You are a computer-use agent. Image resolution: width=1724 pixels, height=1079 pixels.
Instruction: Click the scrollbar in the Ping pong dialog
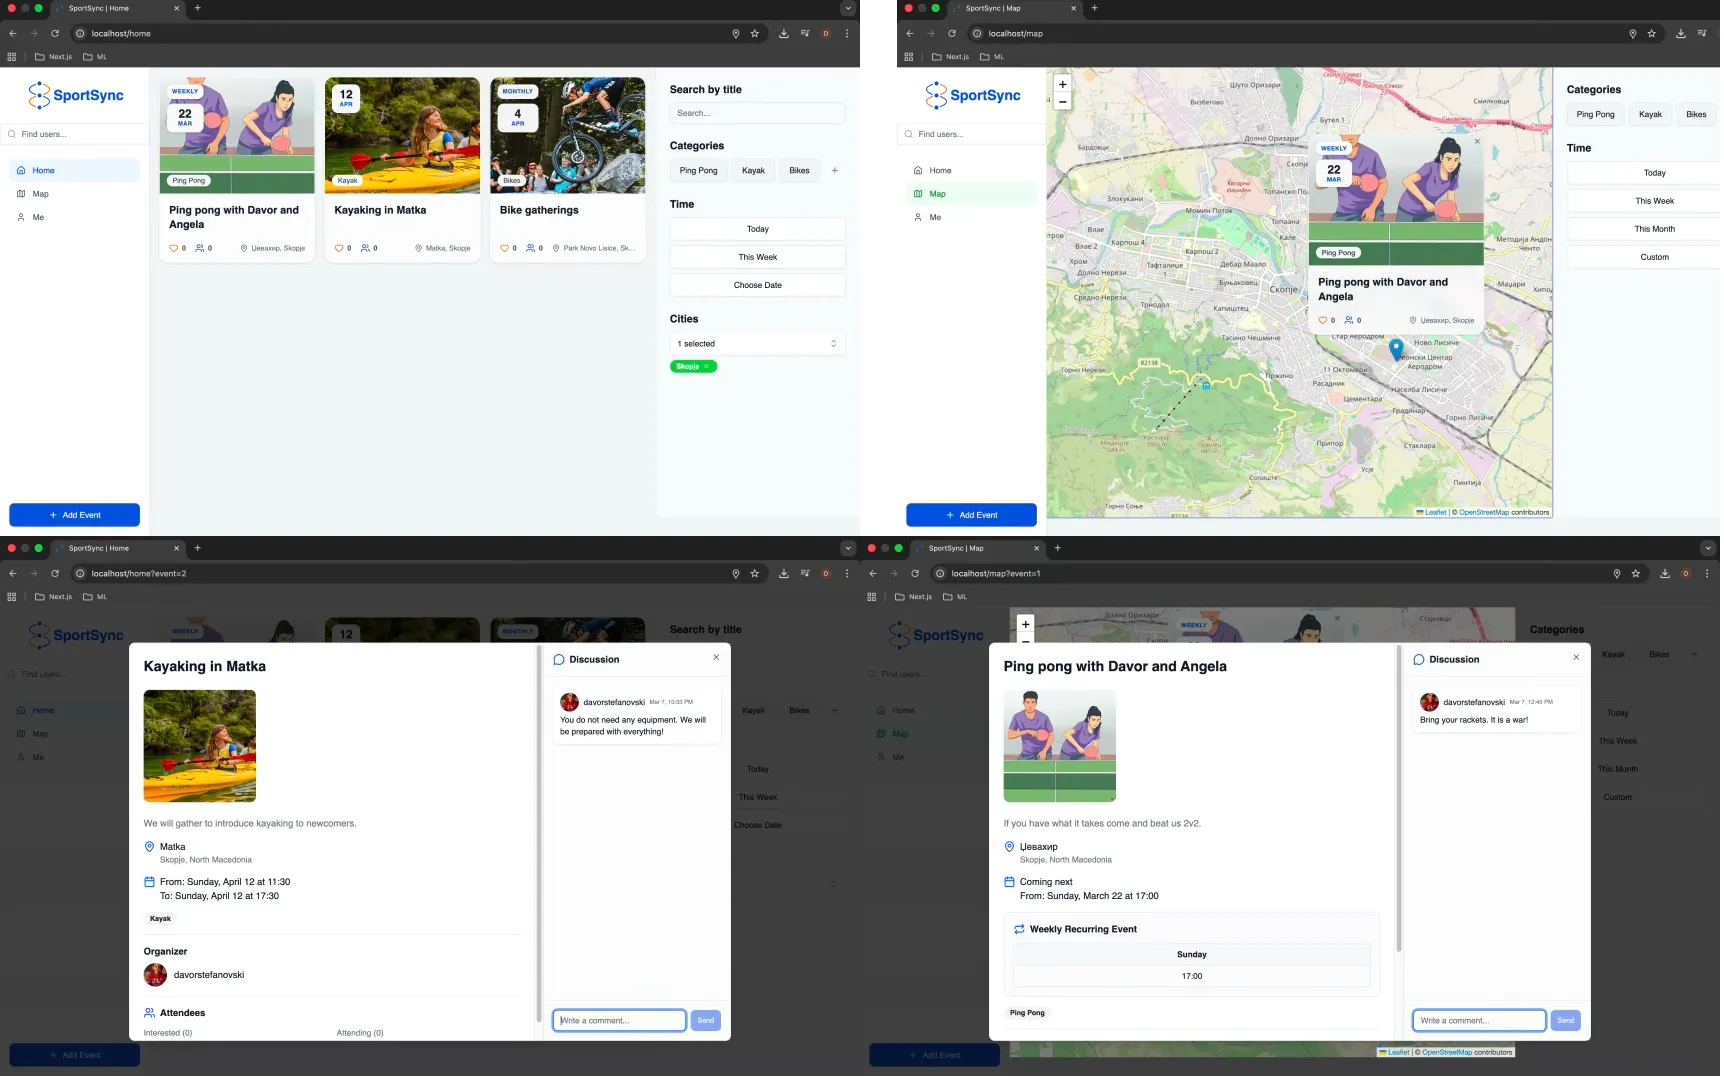[x=1401, y=800]
